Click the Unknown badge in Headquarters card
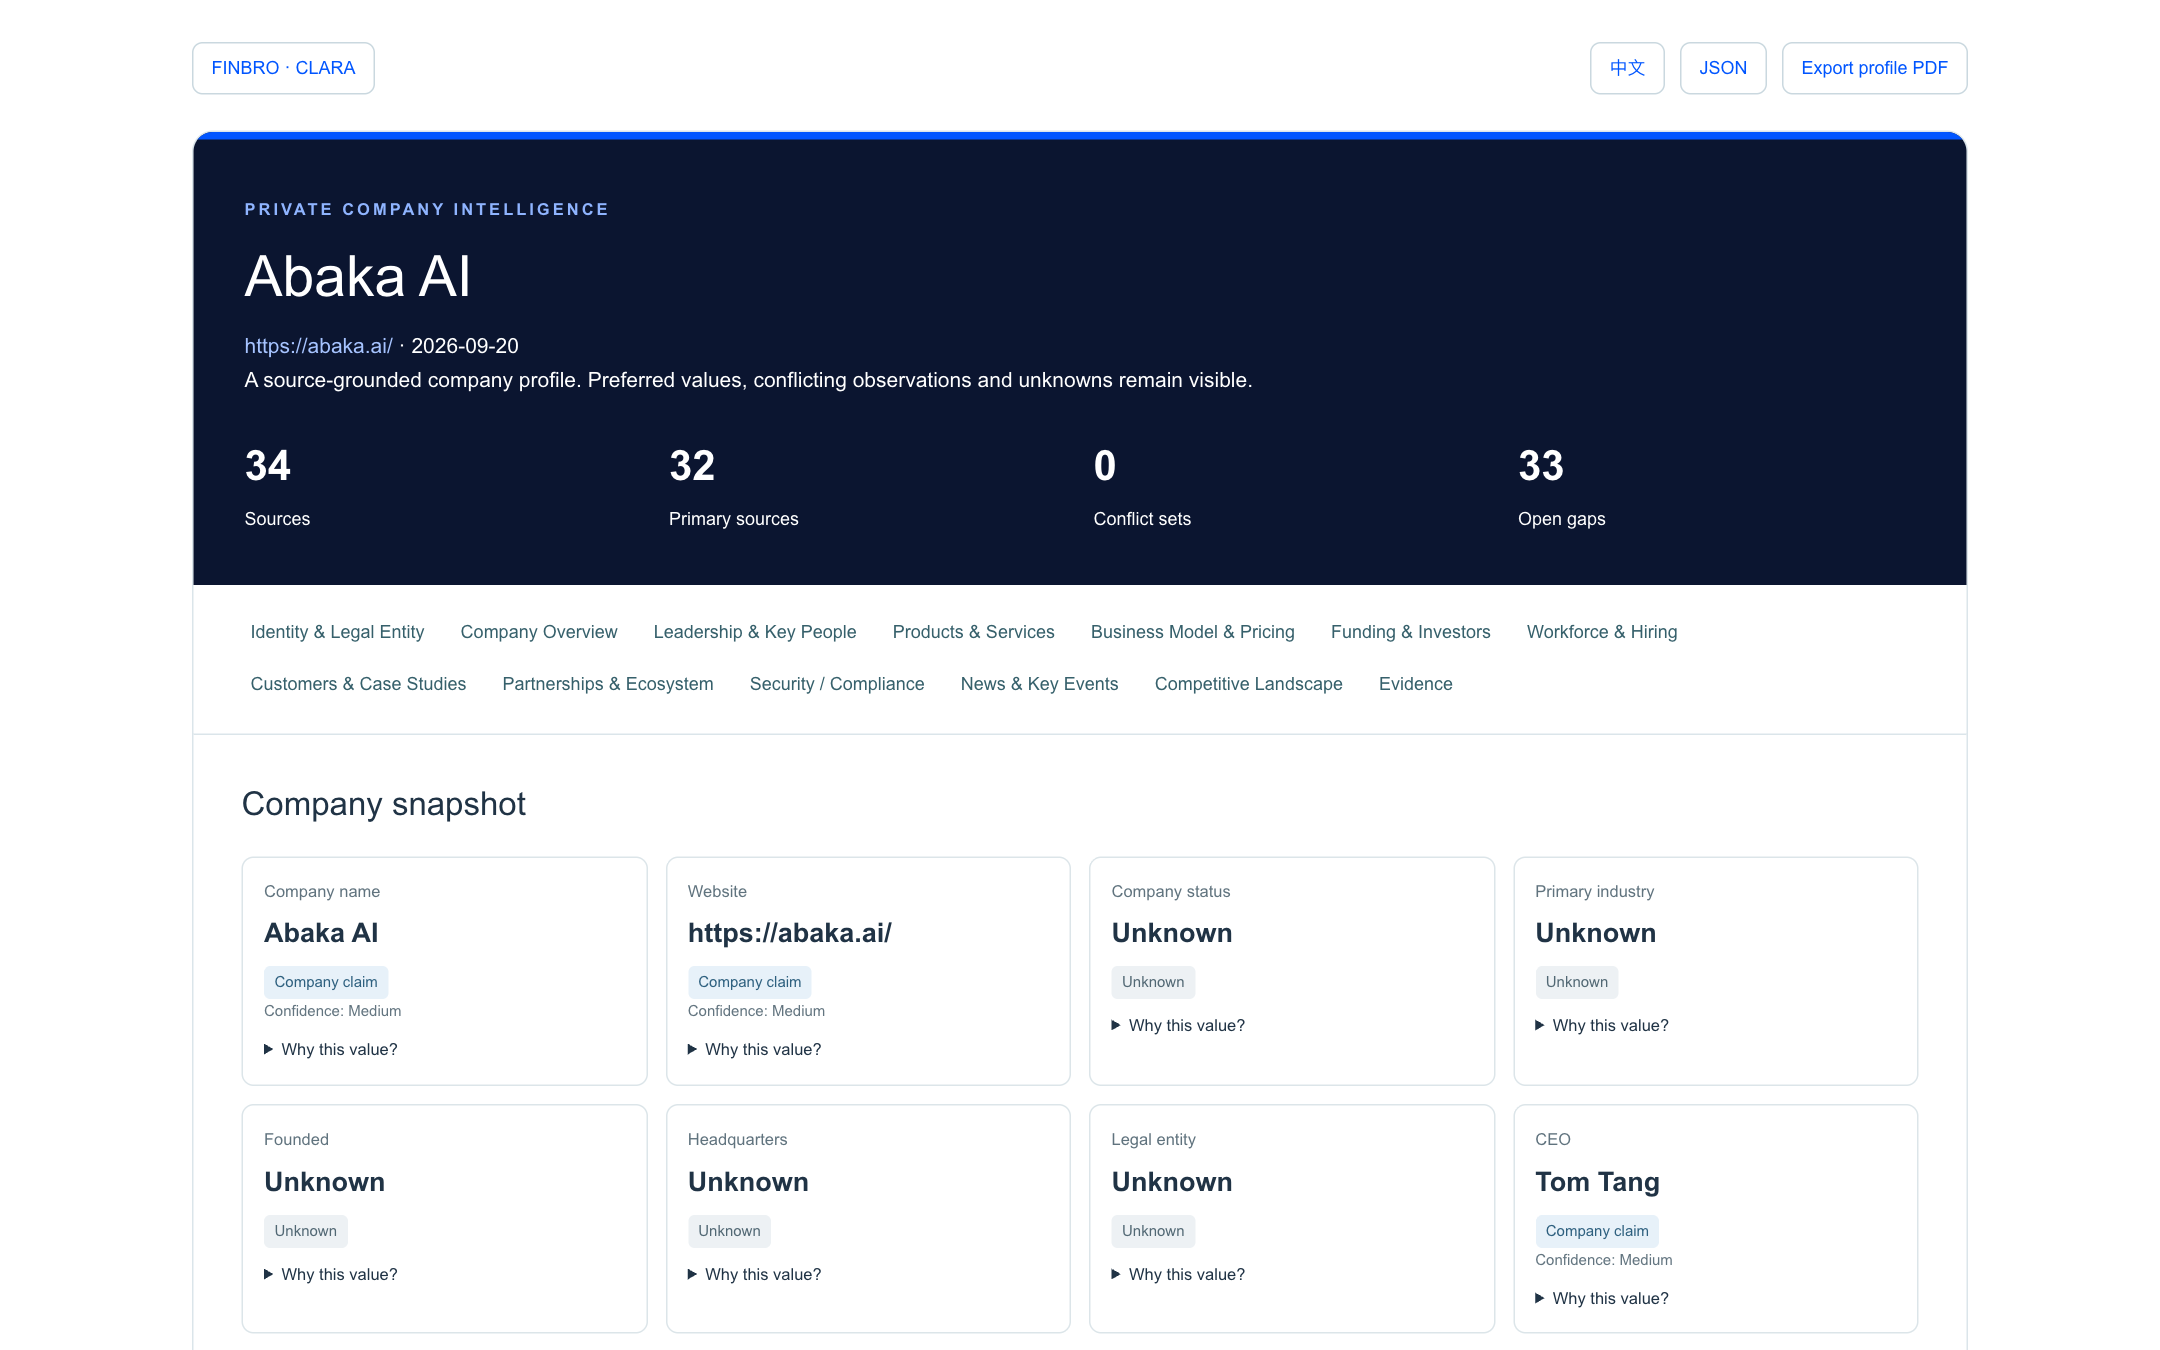This screenshot has width=2160, height=1350. 730,1231
